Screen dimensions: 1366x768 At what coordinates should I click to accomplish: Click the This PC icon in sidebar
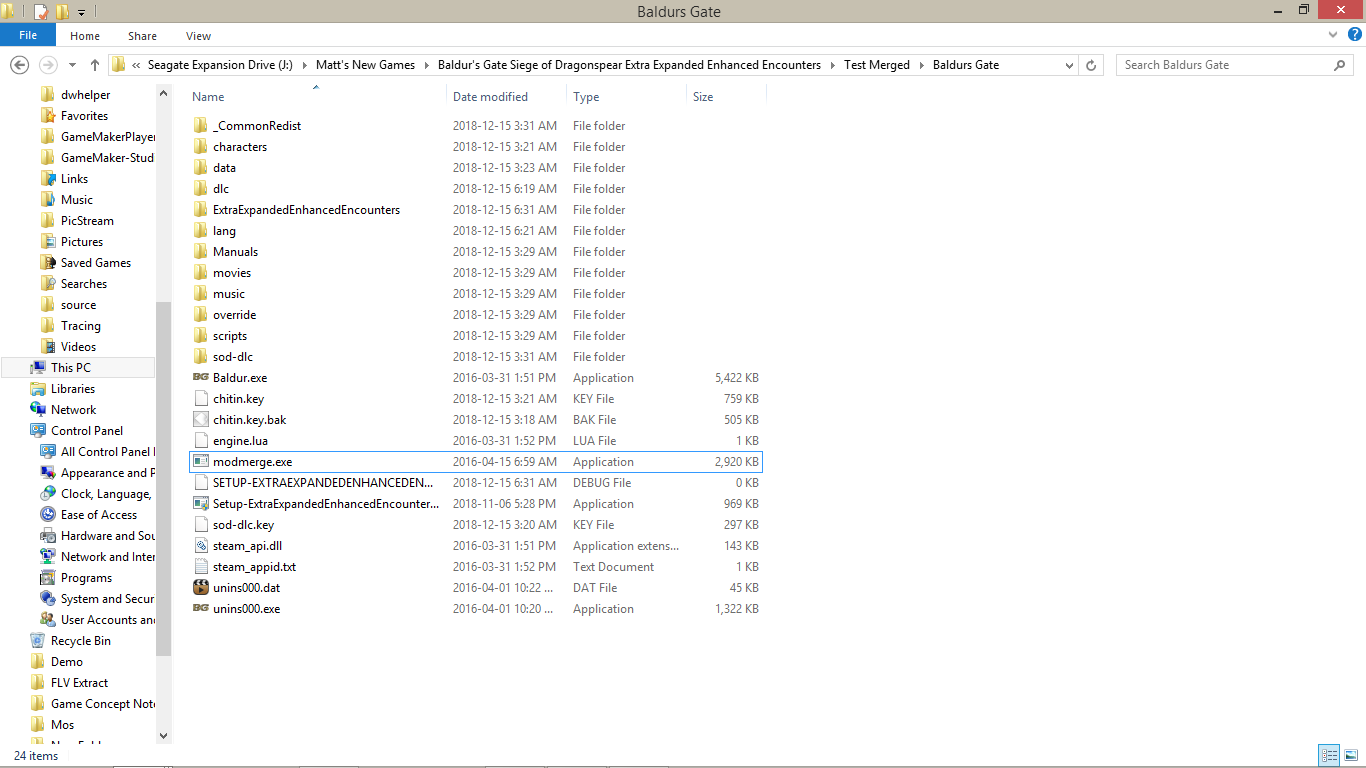click(x=38, y=368)
